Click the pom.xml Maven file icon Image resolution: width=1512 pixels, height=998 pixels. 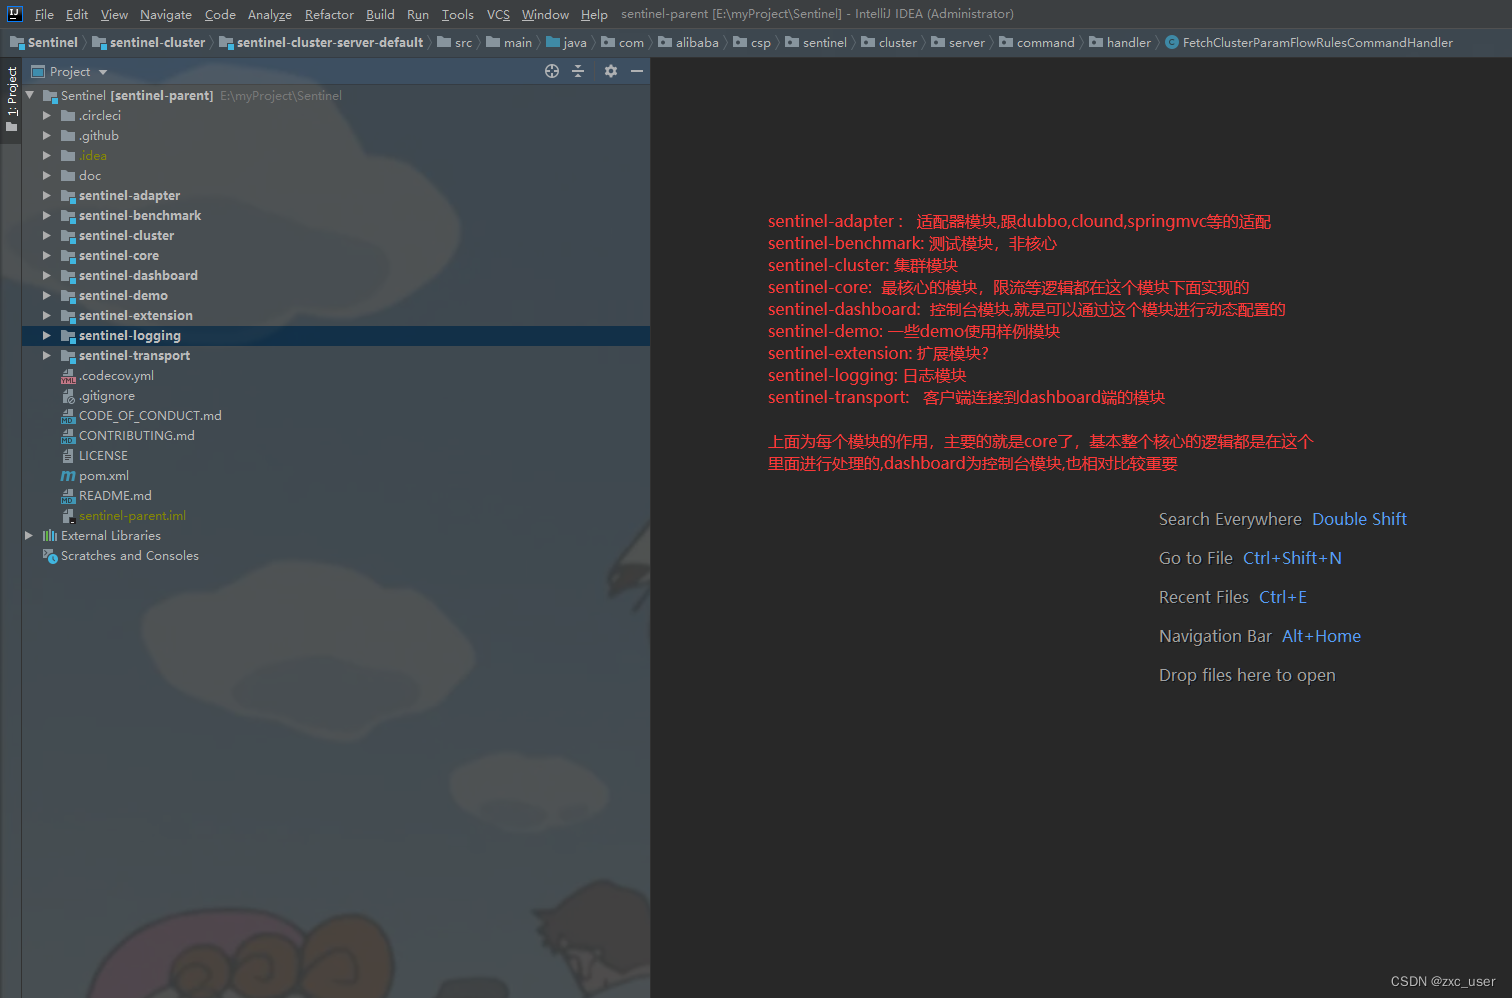(x=68, y=476)
